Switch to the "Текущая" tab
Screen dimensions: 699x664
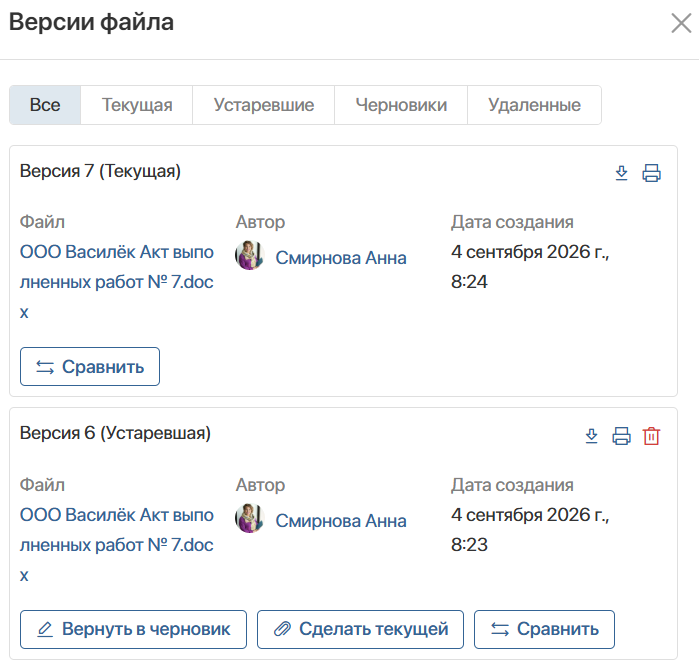click(x=137, y=105)
